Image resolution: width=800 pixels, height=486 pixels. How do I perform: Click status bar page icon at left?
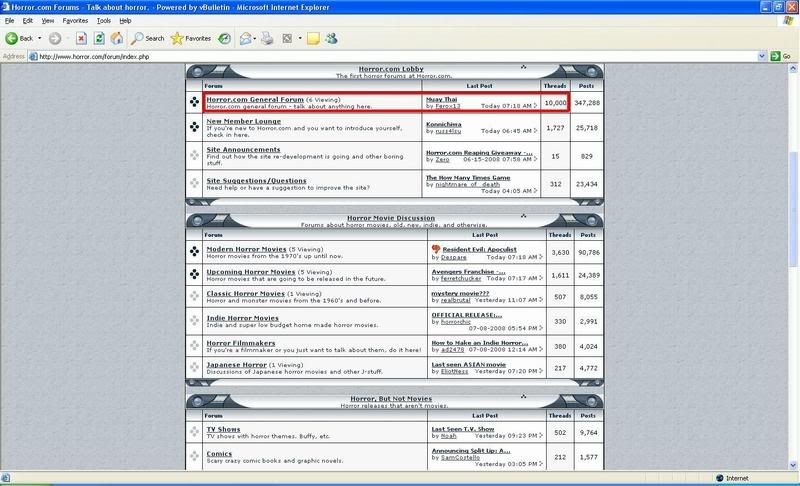tap(6, 478)
